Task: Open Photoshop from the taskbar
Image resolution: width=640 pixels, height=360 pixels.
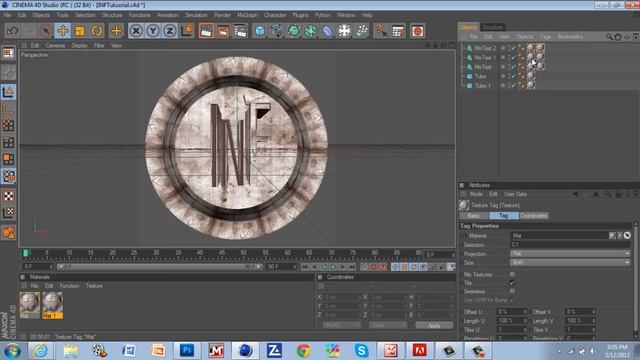Action: (187, 351)
